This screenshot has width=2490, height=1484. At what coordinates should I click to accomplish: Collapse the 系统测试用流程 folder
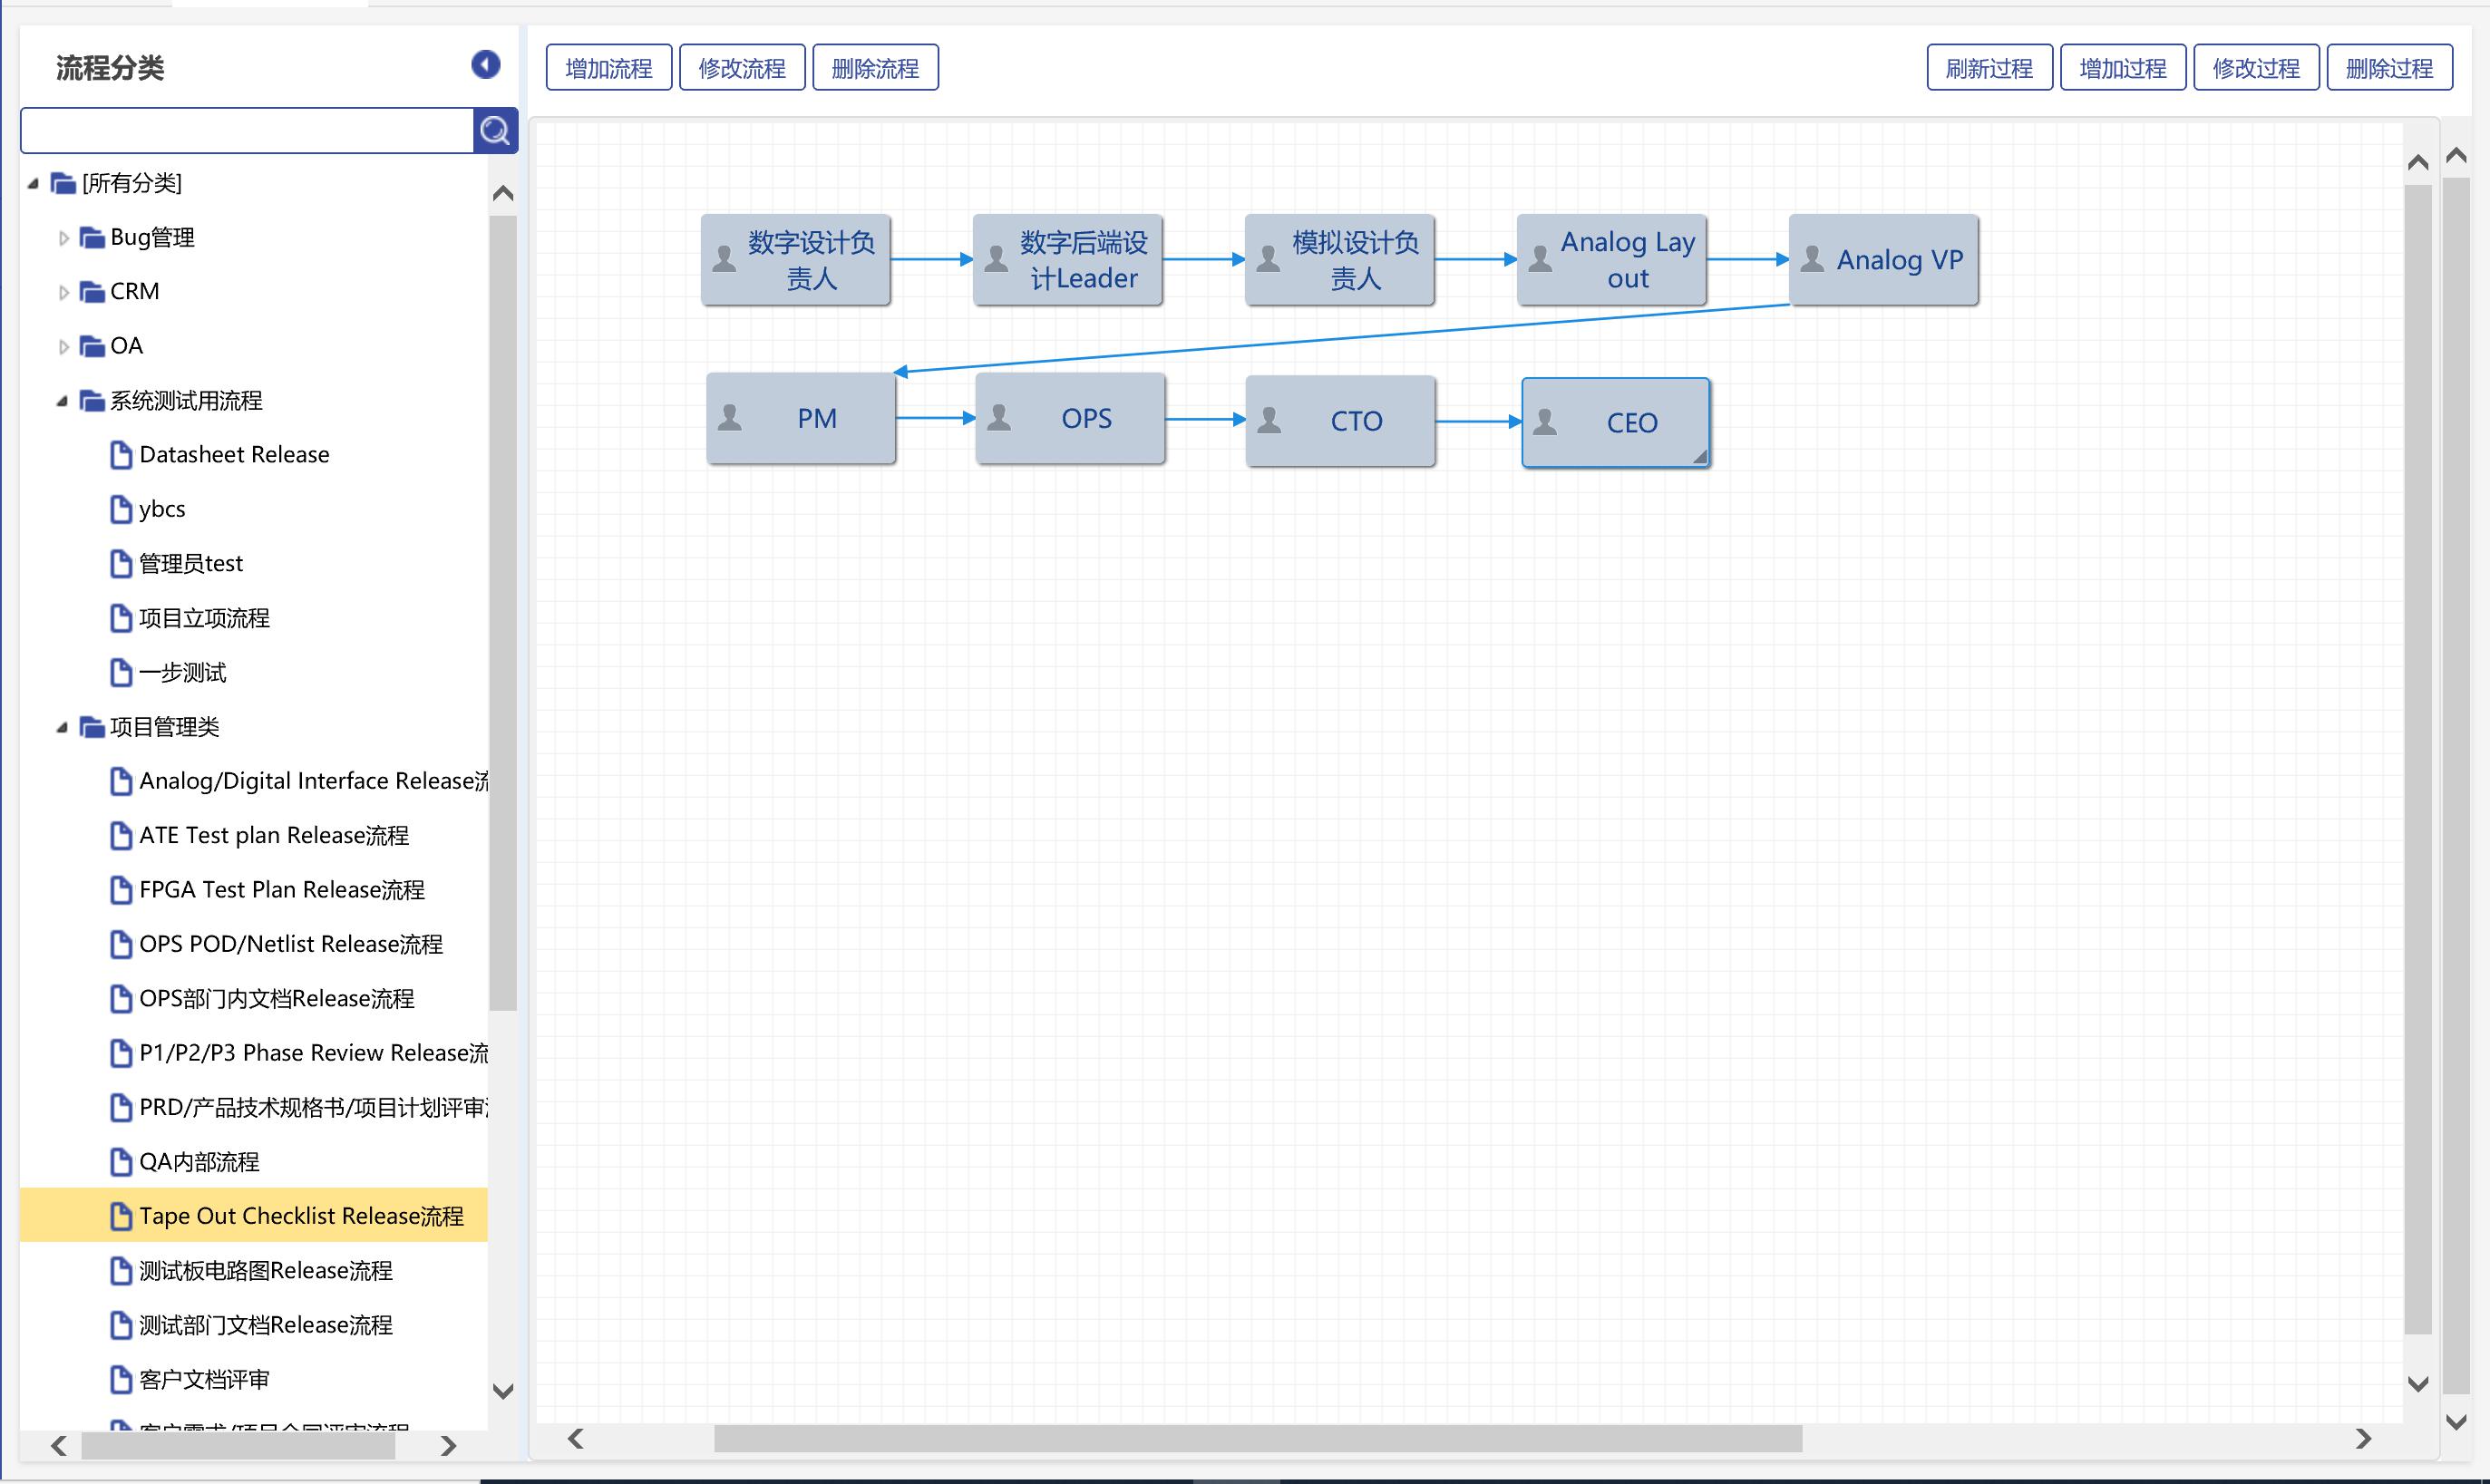pyautogui.click(x=62, y=401)
